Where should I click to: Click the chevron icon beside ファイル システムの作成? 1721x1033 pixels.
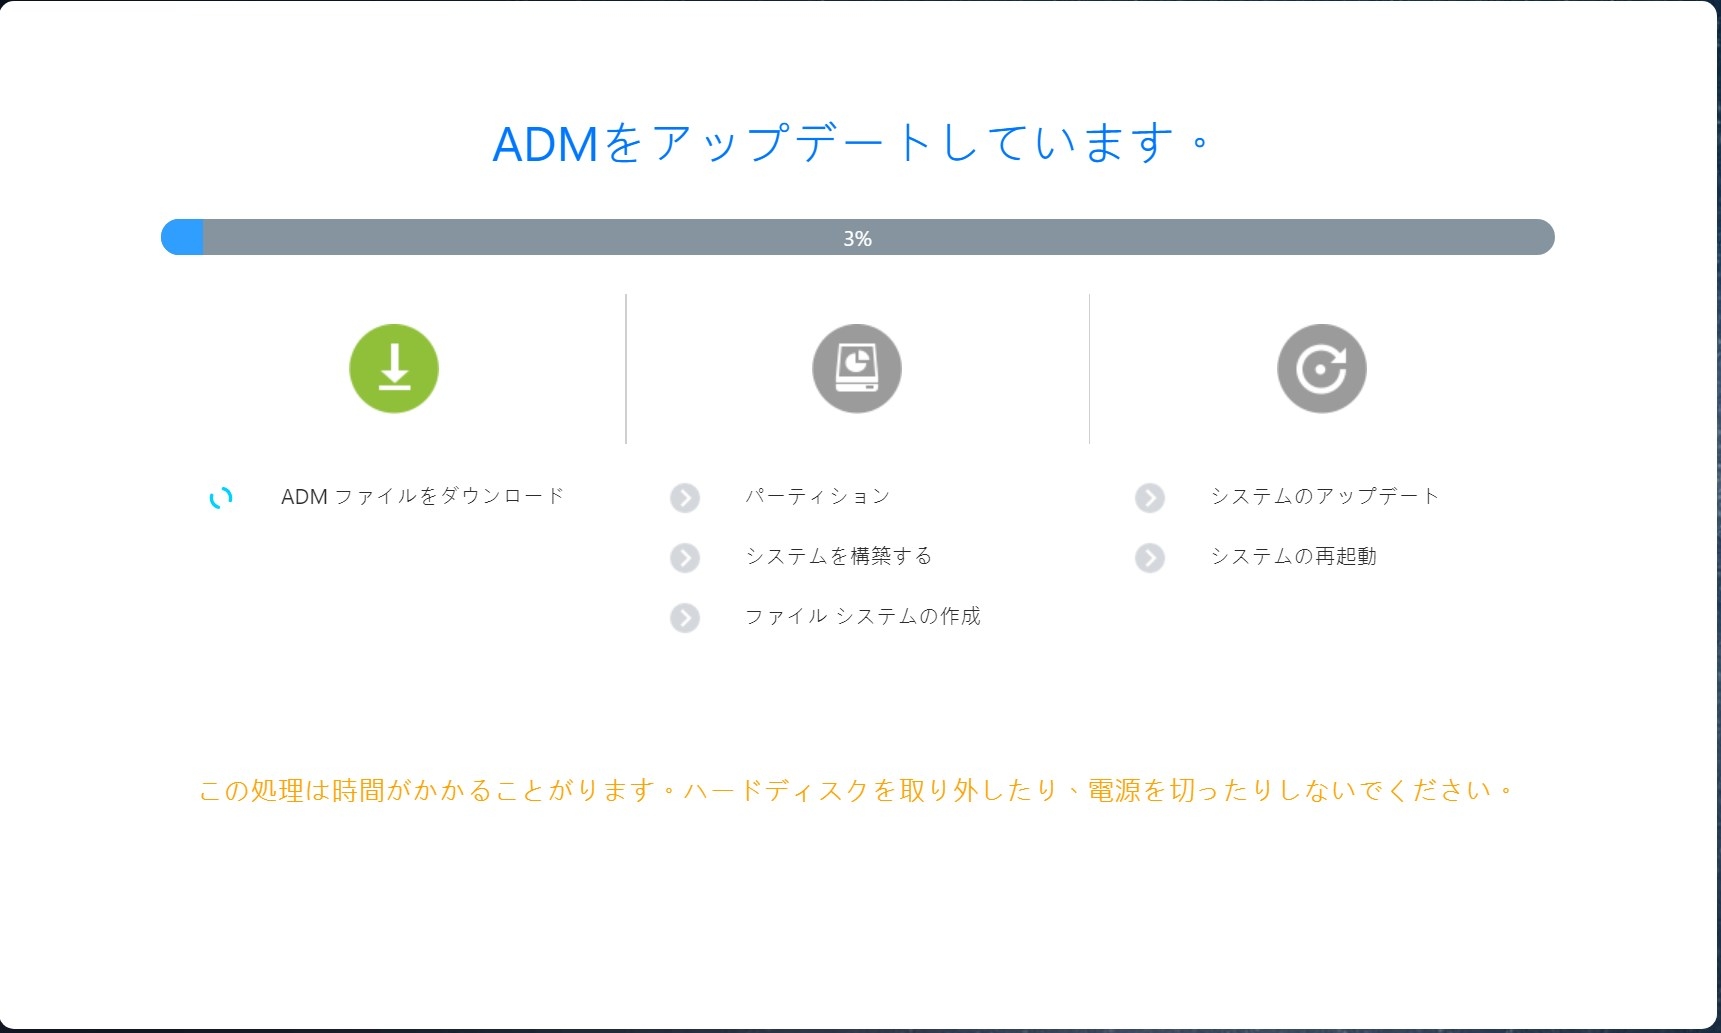(x=685, y=617)
